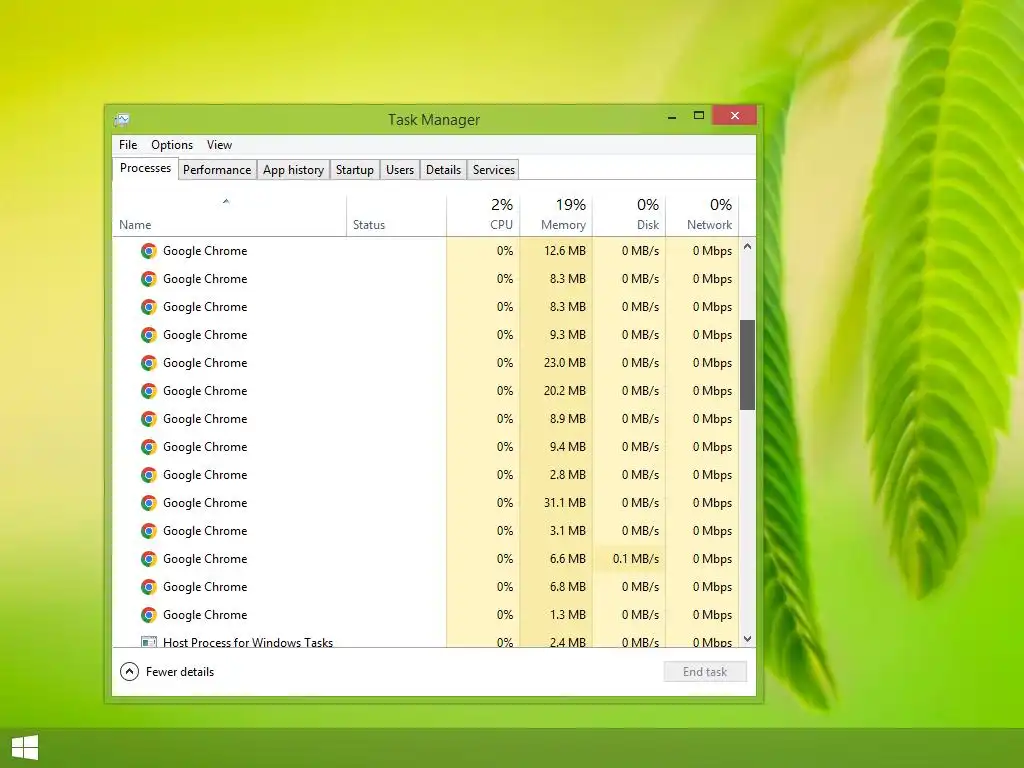Switch to the Services tab
Viewport: 1024px width, 768px height.
pos(494,170)
